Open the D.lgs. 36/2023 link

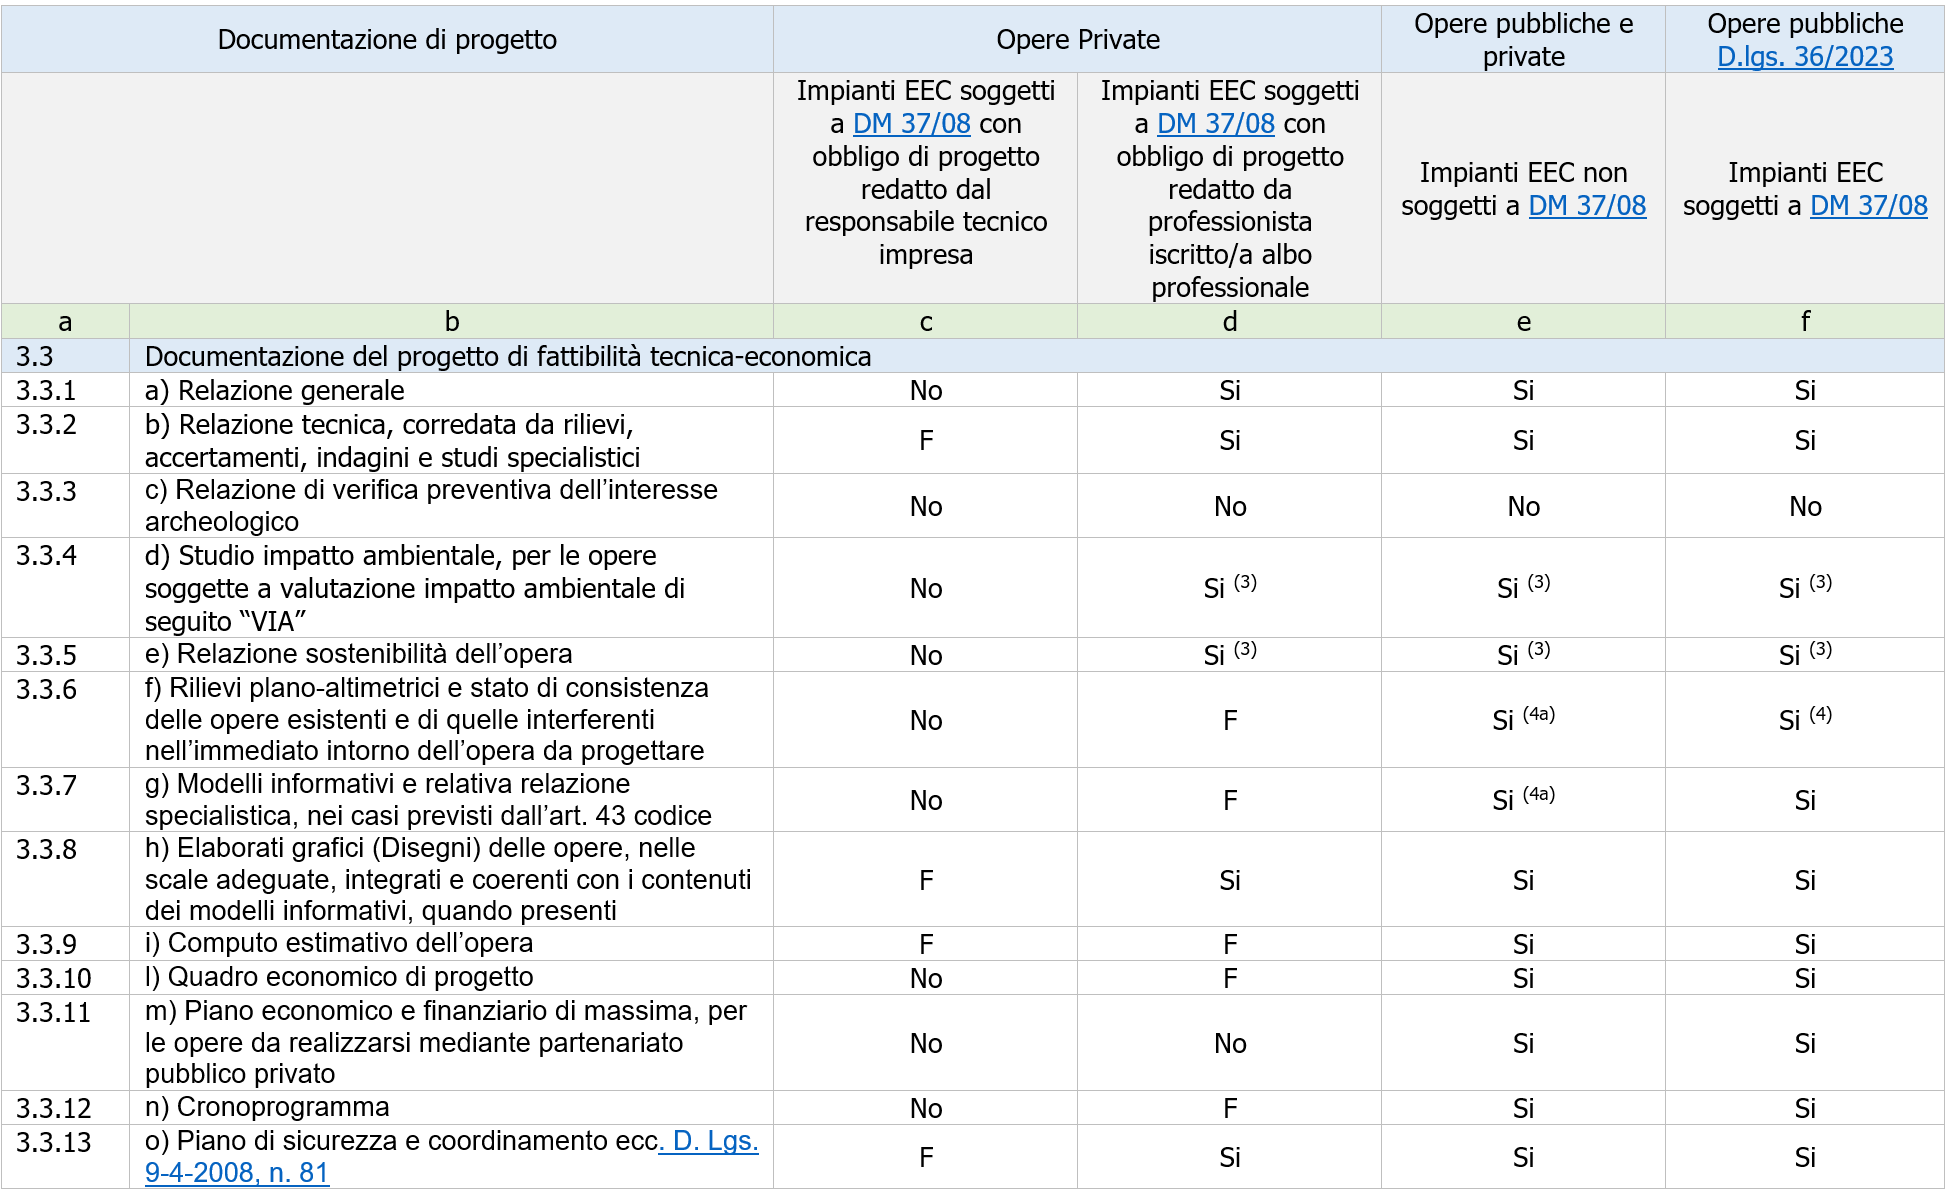pyautogui.click(x=1804, y=57)
